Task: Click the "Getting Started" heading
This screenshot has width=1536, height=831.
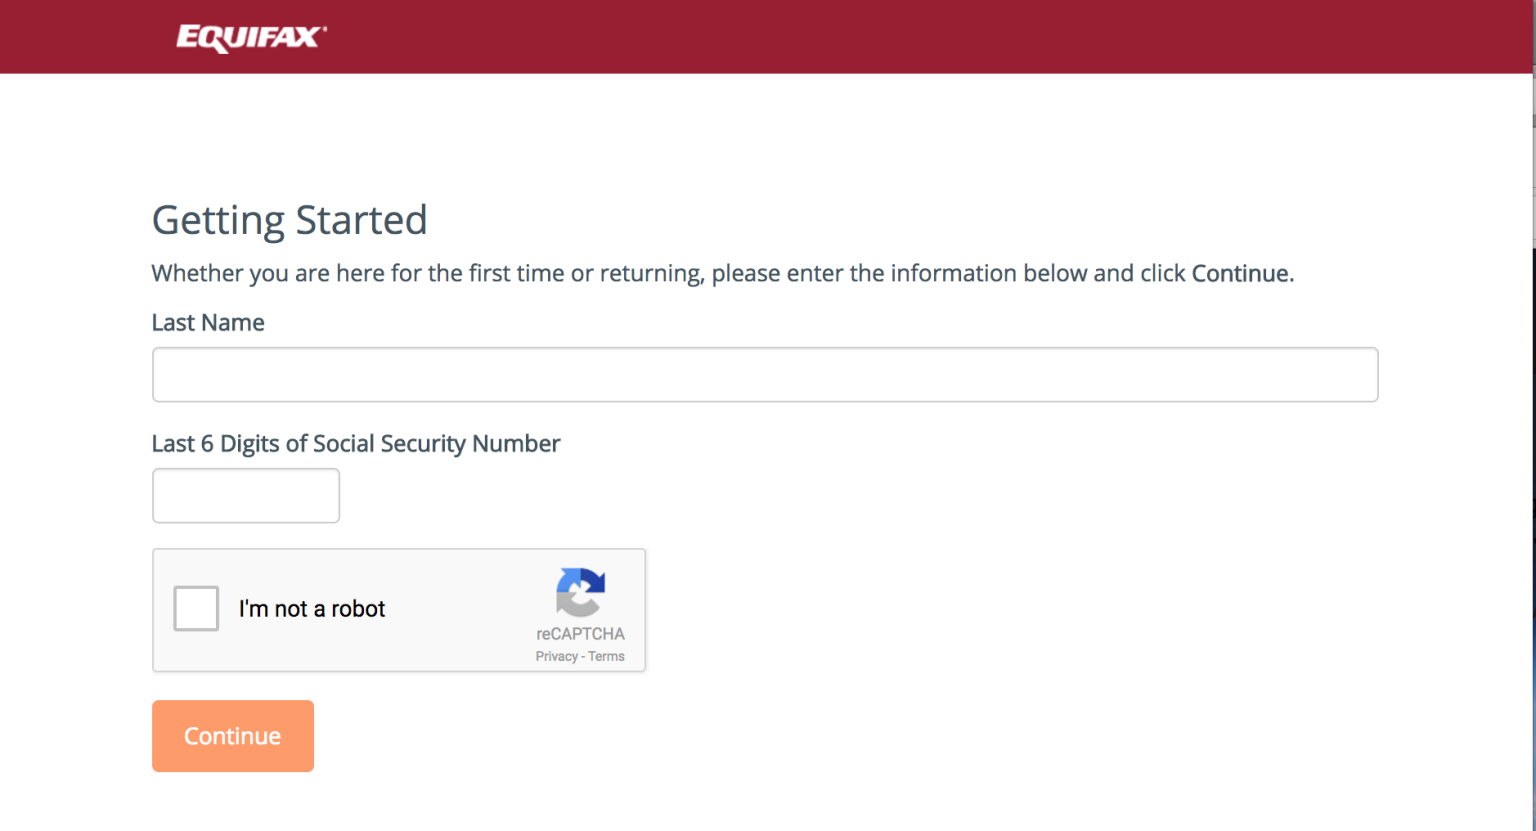Action: (289, 219)
